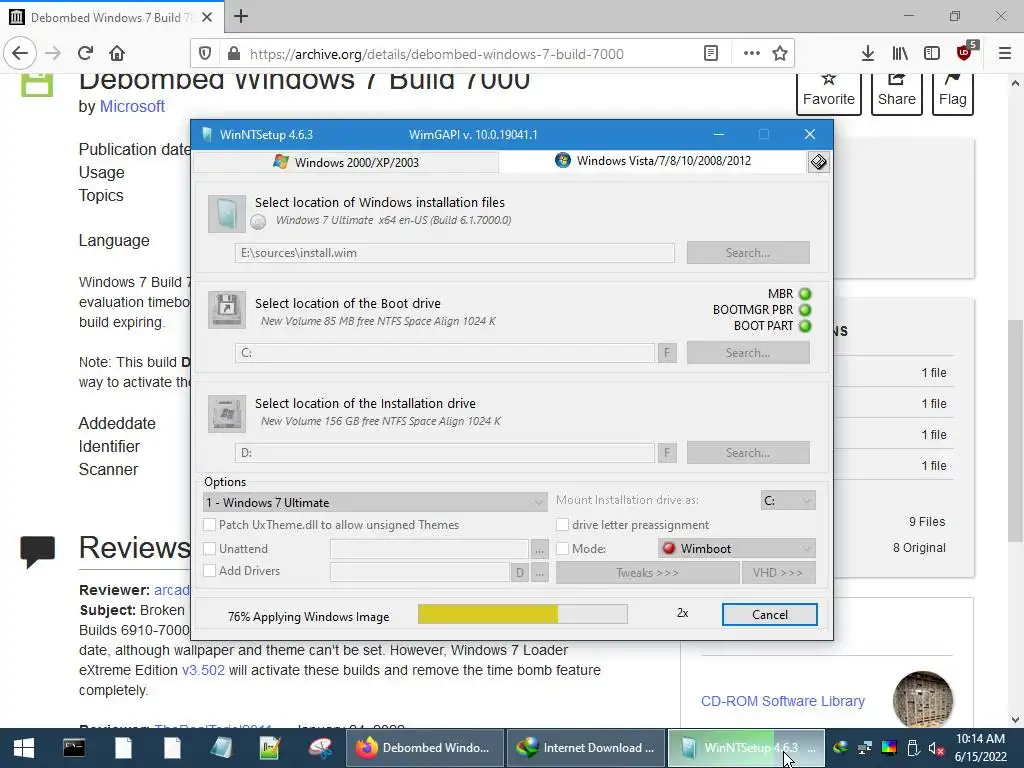Open the Firefox hamburger menu

point(1005,54)
